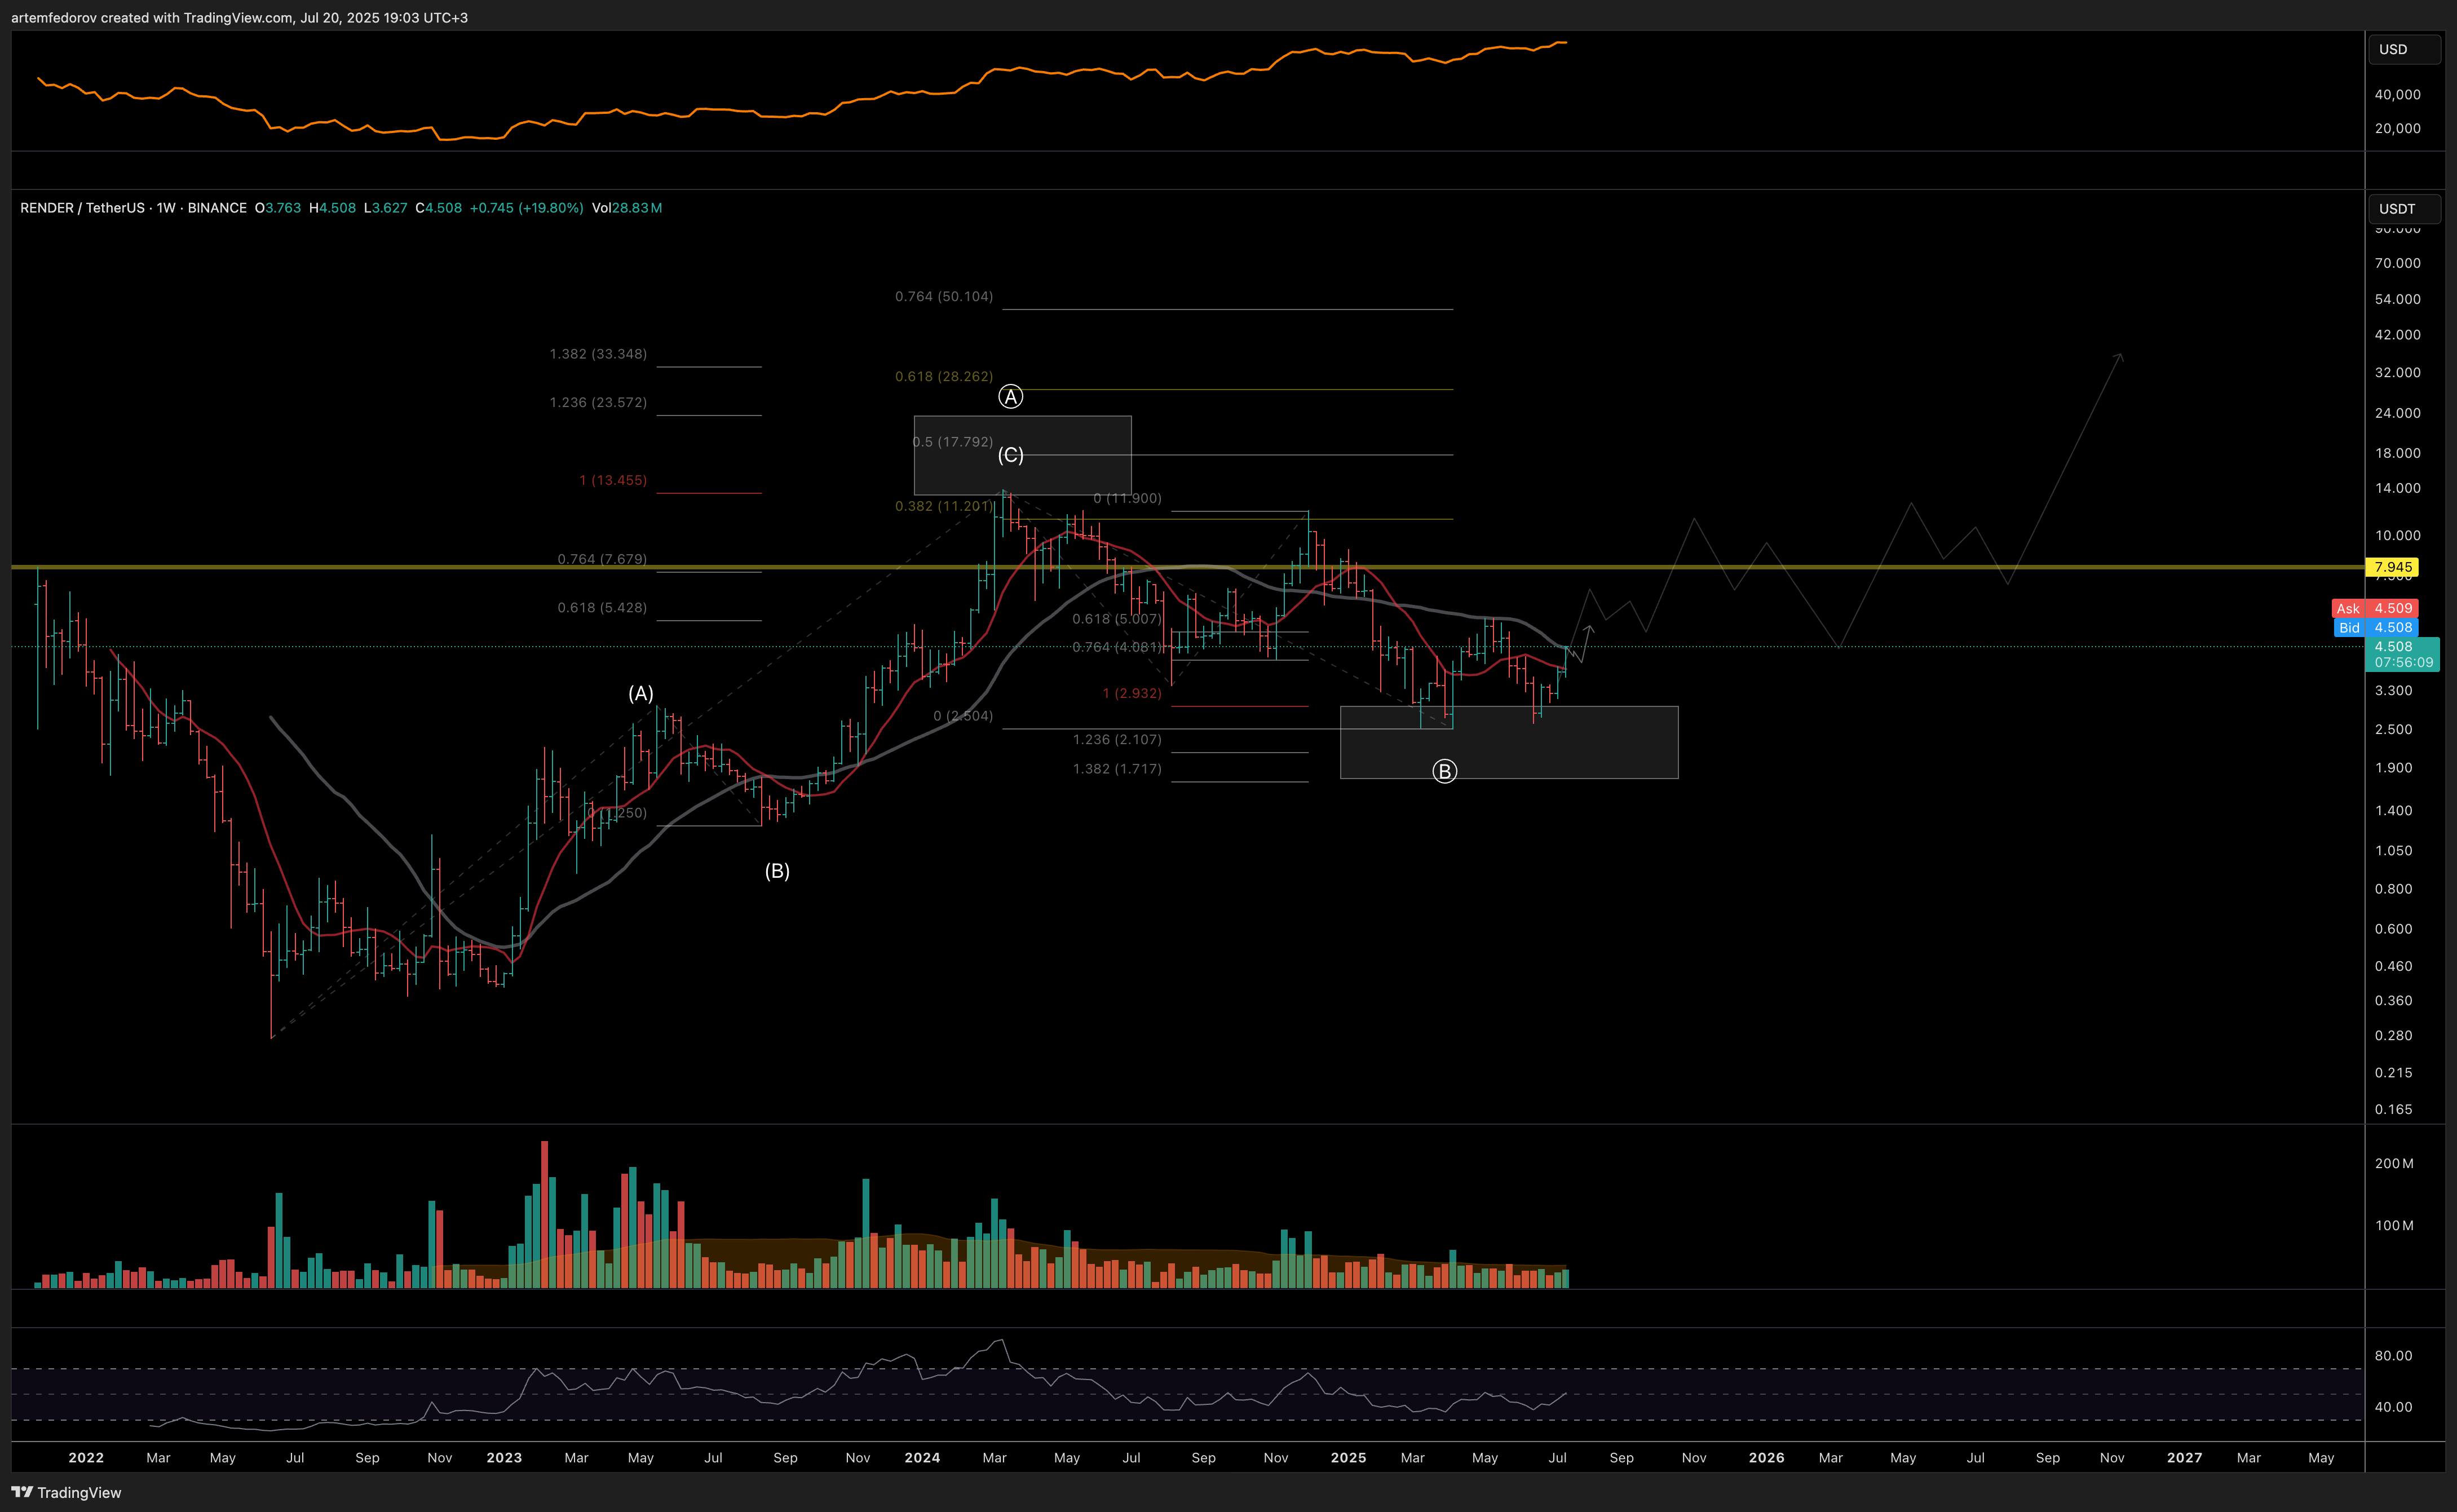Click the 0.618 (5.007) Fibonacci label
The height and width of the screenshot is (1512, 2457).
tap(1117, 619)
